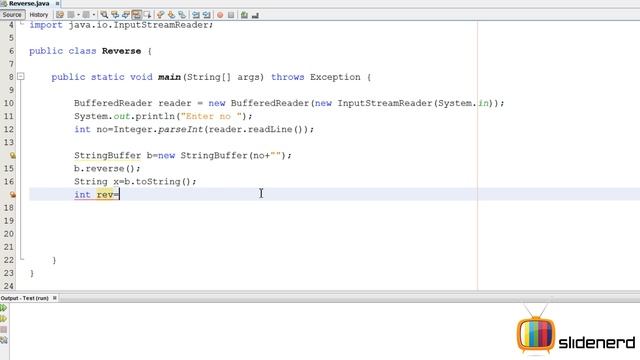Click the Find Next Occurrence icon
This screenshot has width=640, height=360.
coord(126,15)
